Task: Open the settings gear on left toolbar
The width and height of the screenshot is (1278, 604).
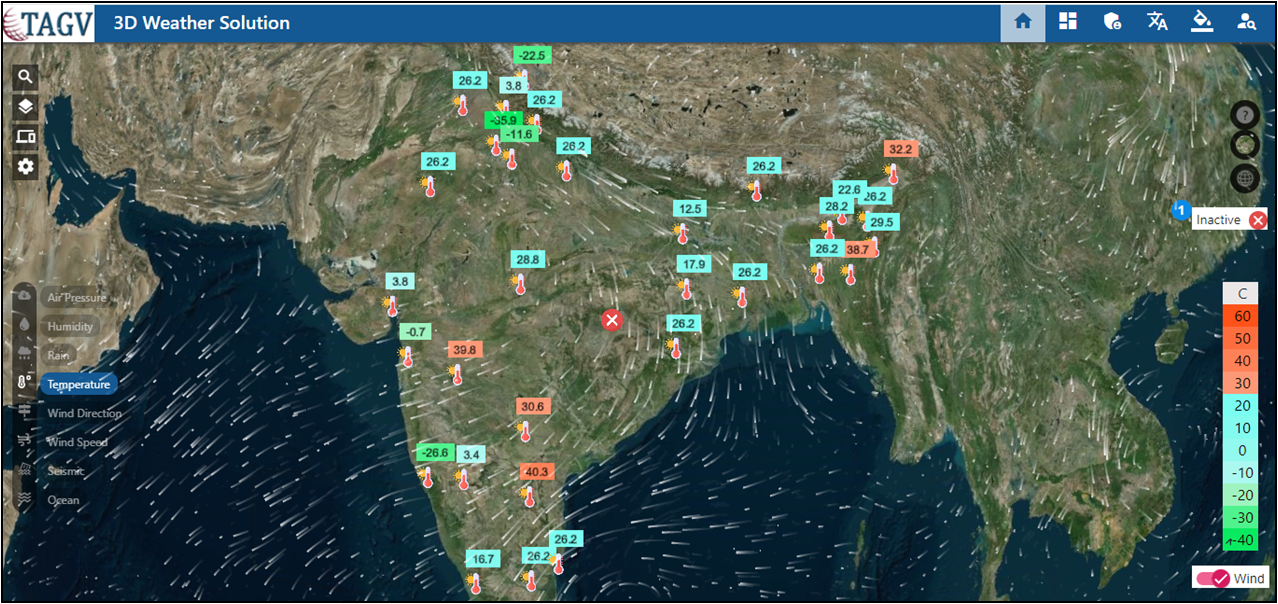Action: coord(26,167)
